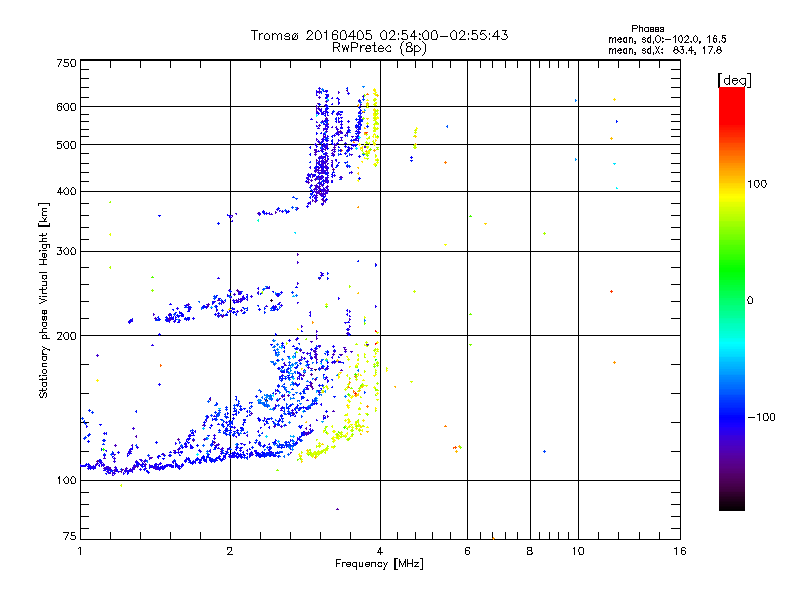This screenshot has width=800, height=600.
Task: Click the colorbar tick label '-100'
Action: tap(761, 417)
